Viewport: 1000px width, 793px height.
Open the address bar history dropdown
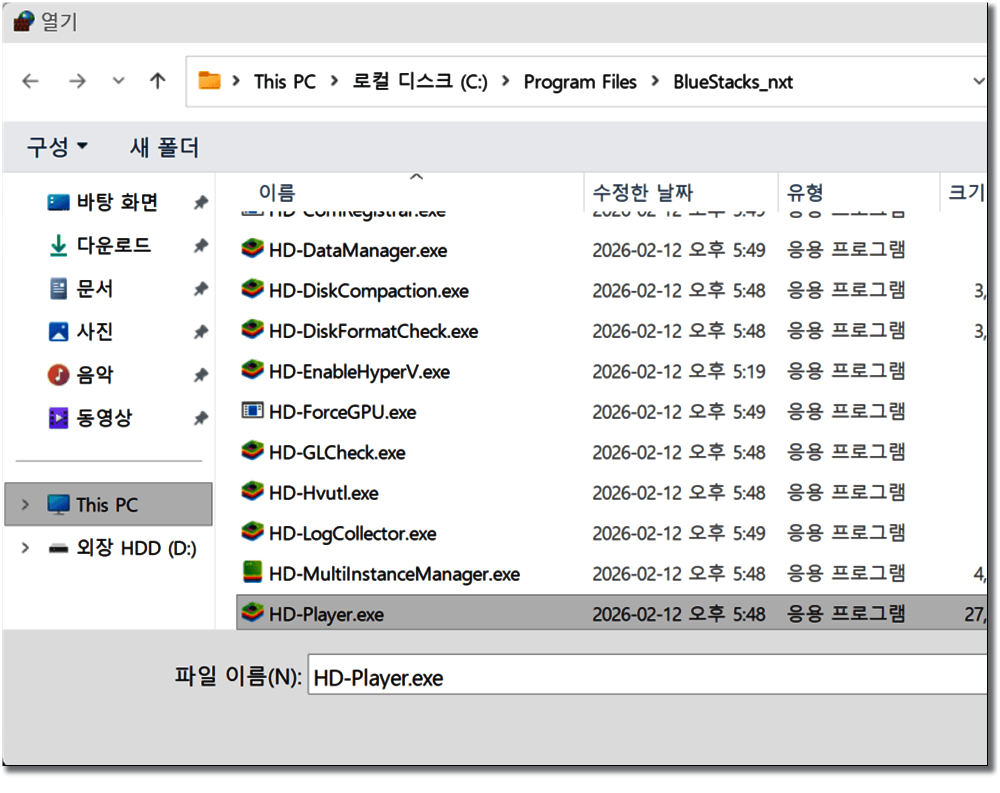[x=978, y=81]
